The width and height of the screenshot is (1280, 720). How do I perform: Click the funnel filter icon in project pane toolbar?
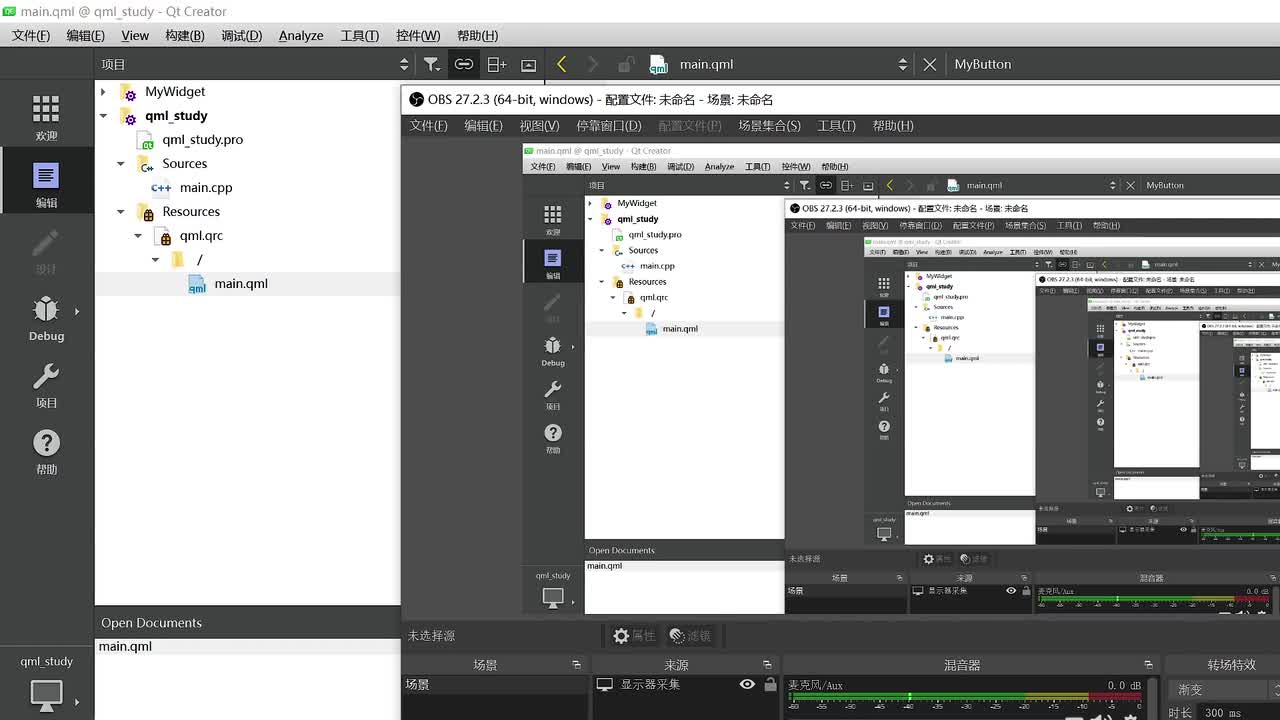[431, 64]
